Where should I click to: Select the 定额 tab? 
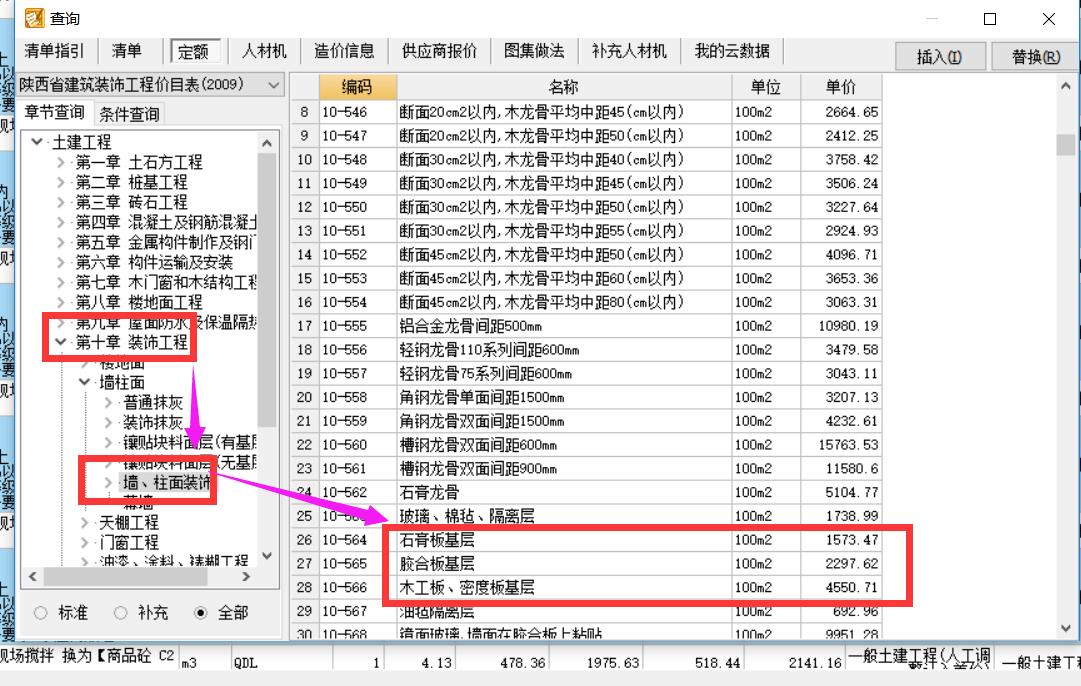[x=193, y=52]
